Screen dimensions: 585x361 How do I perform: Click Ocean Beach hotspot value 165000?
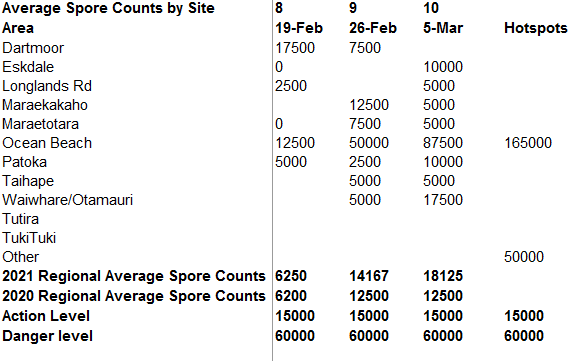click(x=528, y=143)
